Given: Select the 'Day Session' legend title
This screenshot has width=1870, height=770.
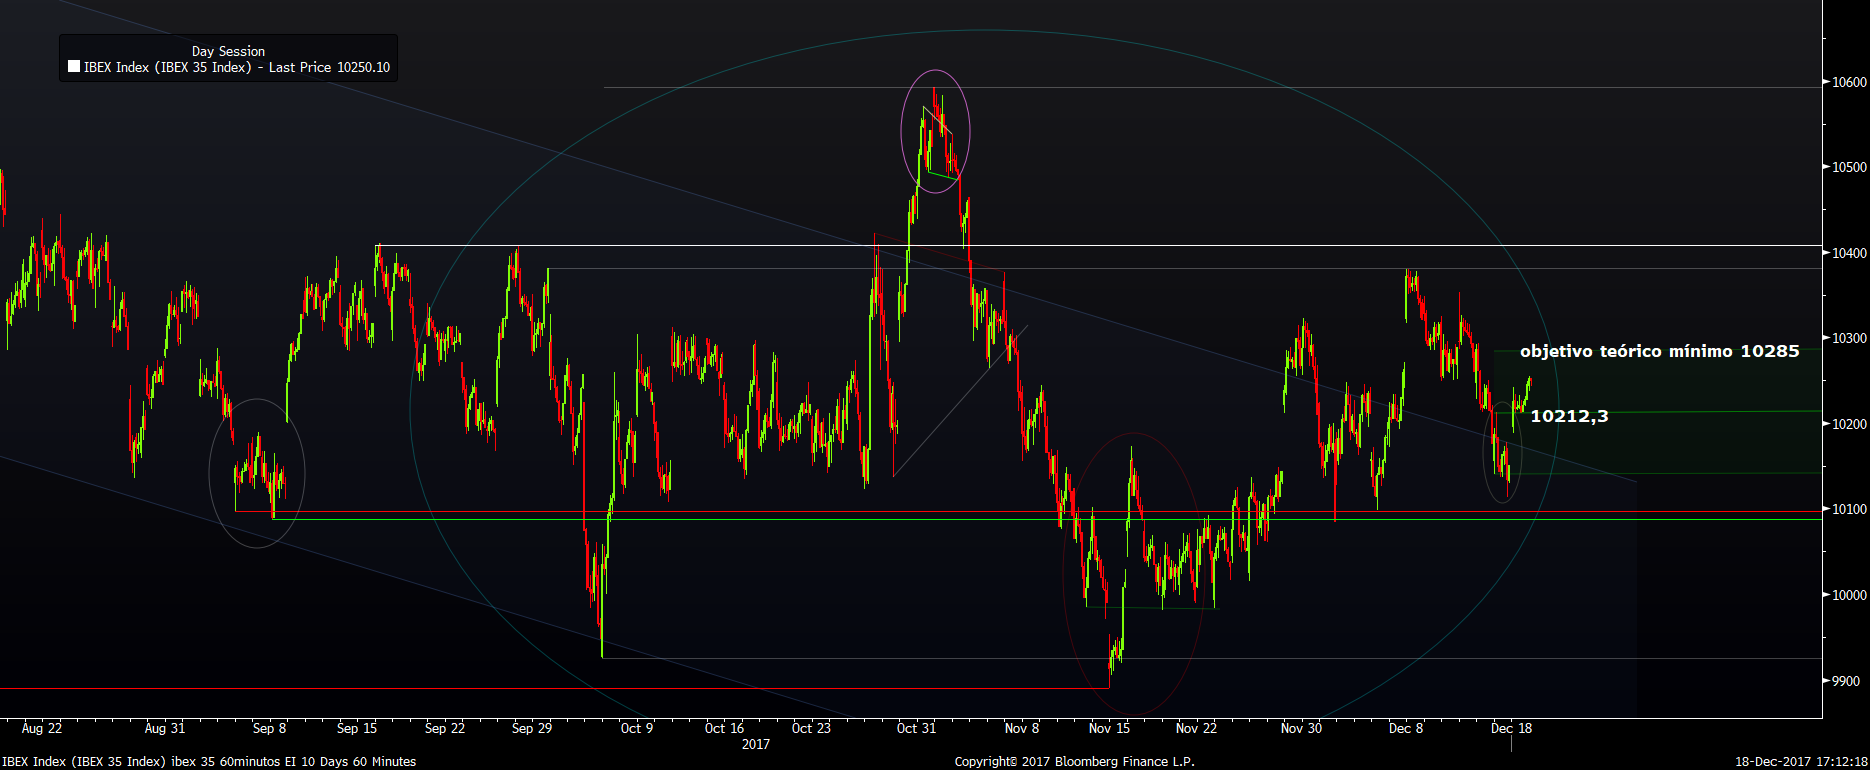Looking at the screenshot, I should pos(228,51).
